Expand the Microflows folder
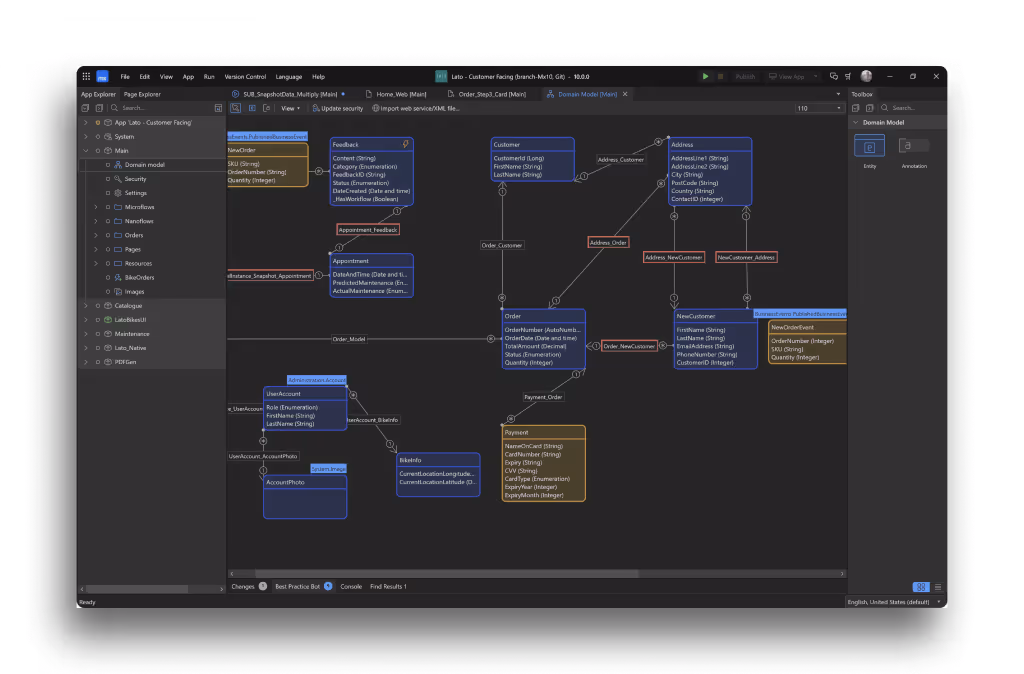This screenshot has width=1024, height=674. tap(96, 207)
